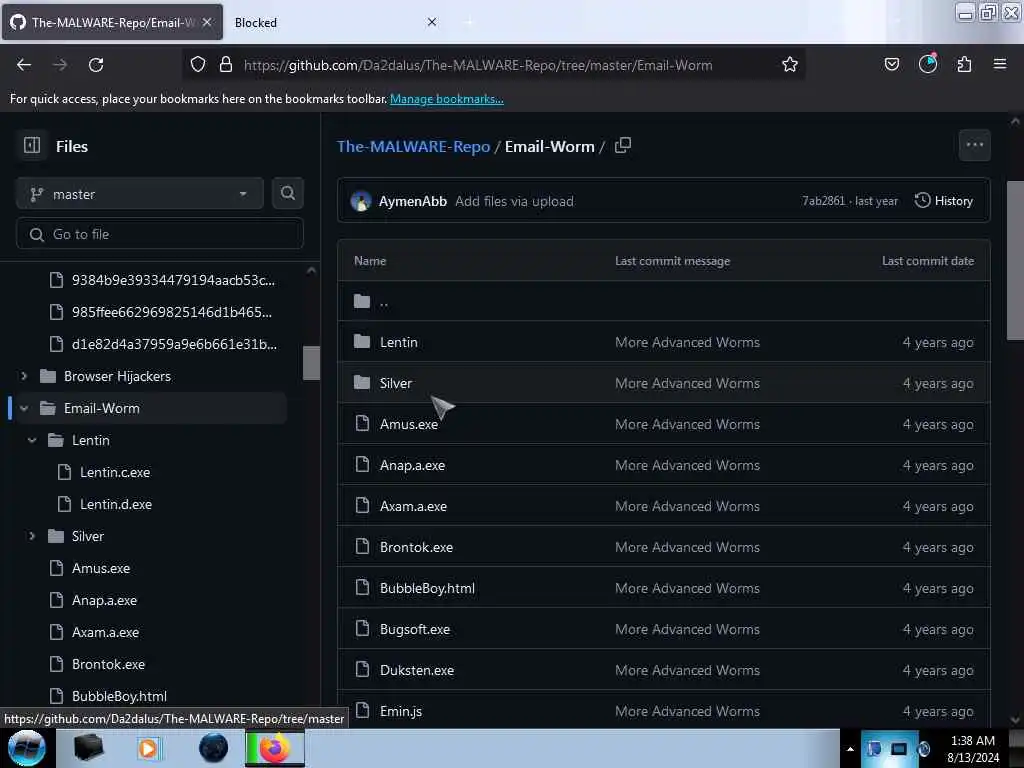Open Amus.exe in the file list

click(x=409, y=424)
